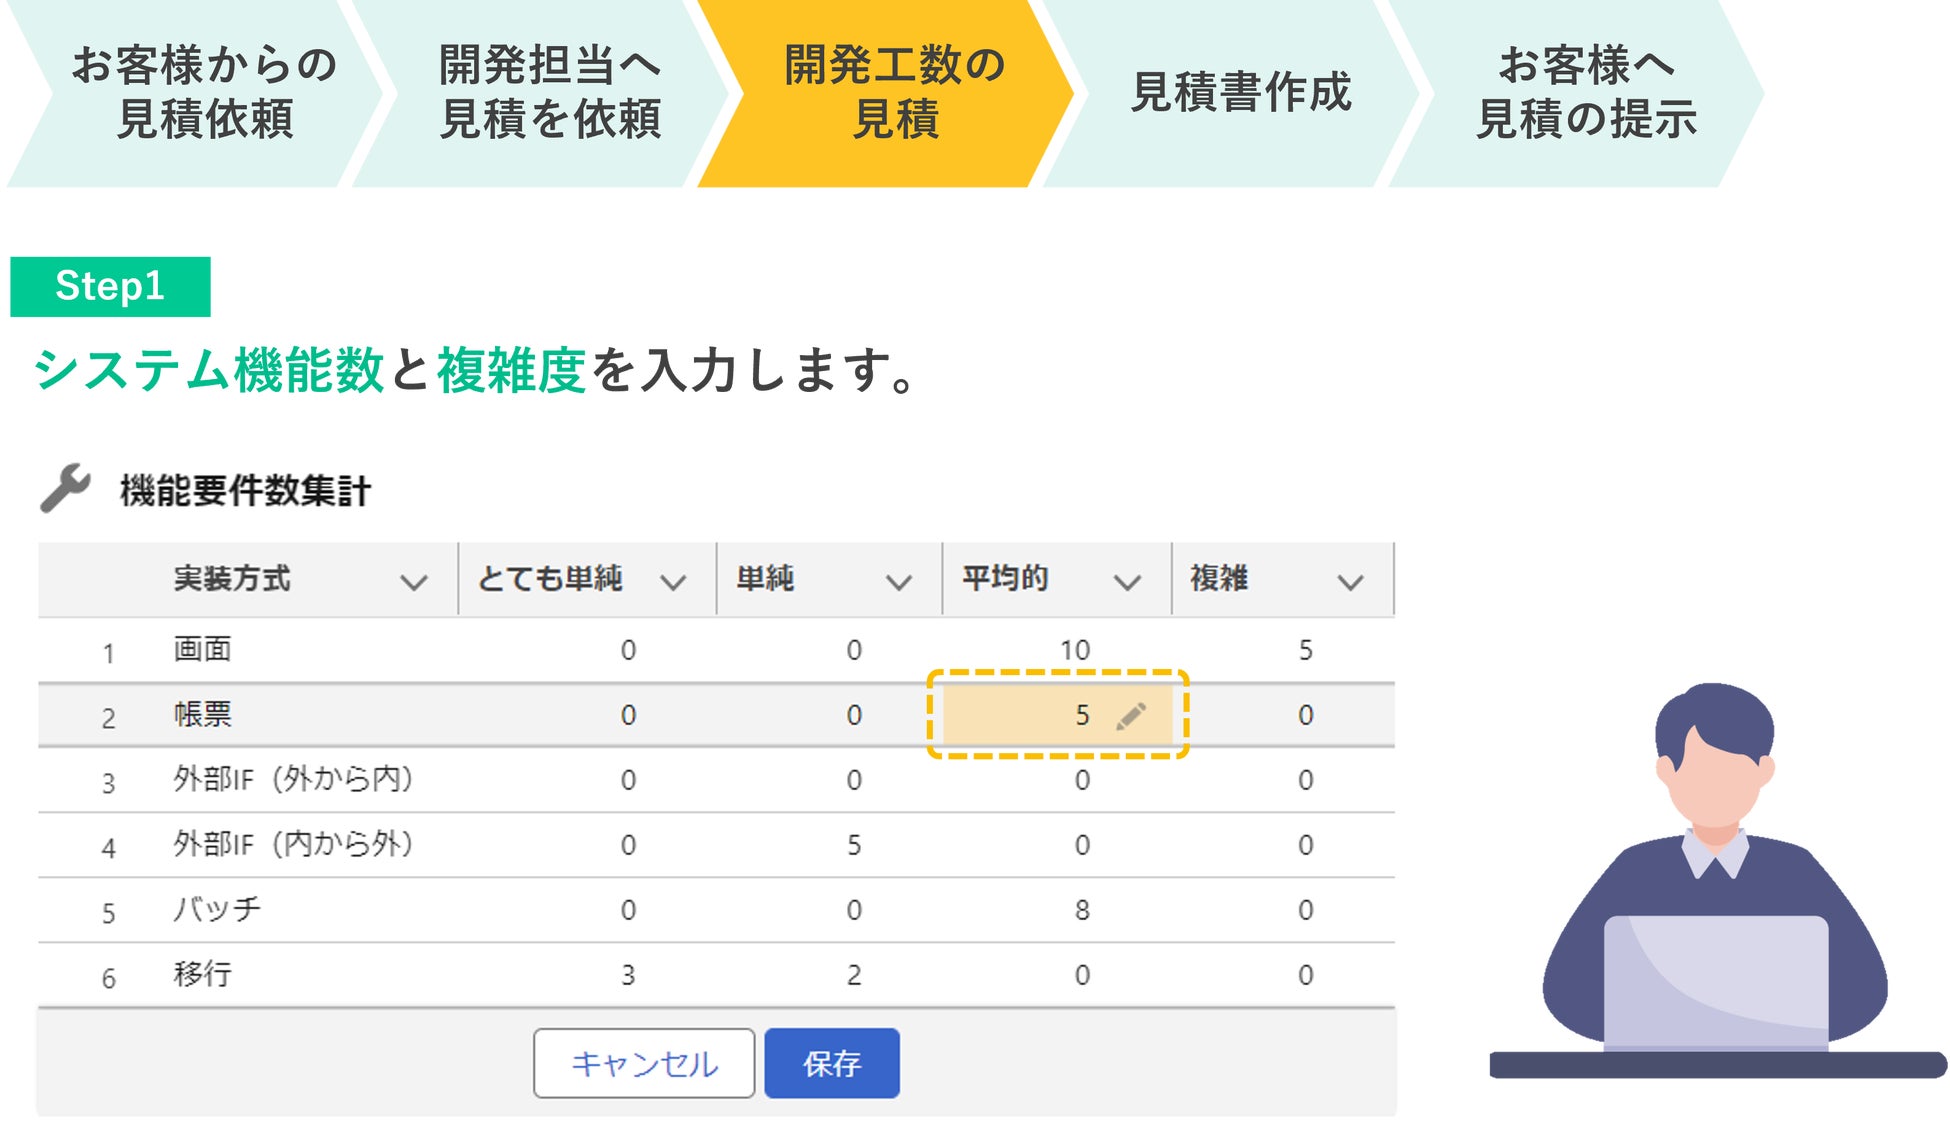This screenshot has width=1950, height=1131.
Task: Go to the お客様へ見積の提示 step
Action: 1585,92
